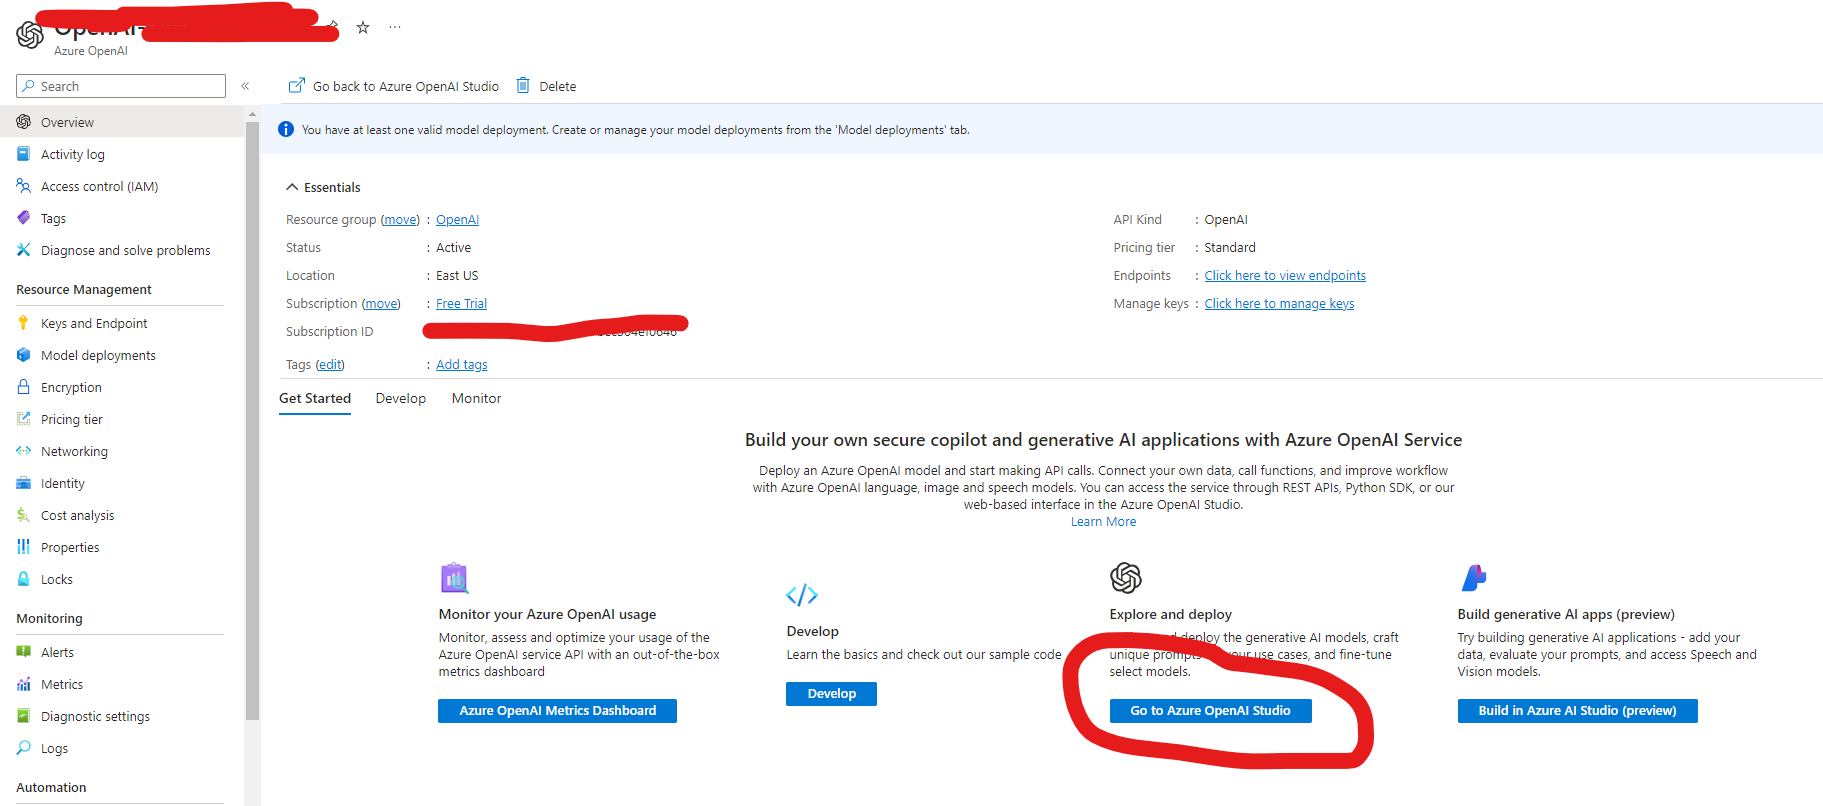
Task: Click the Cost analysis dollar icon
Action: click(23, 515)
